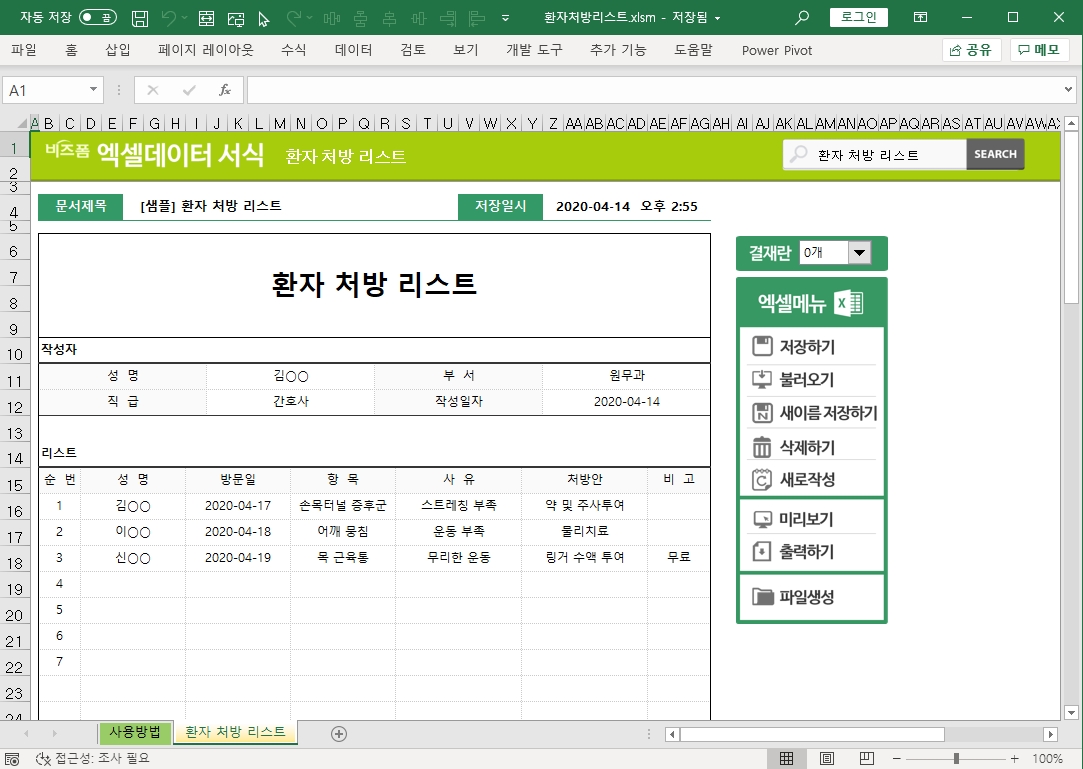Open the 삽입 ribbon tab
Screen dimensions: 1083x769
(x=118, y=50)
